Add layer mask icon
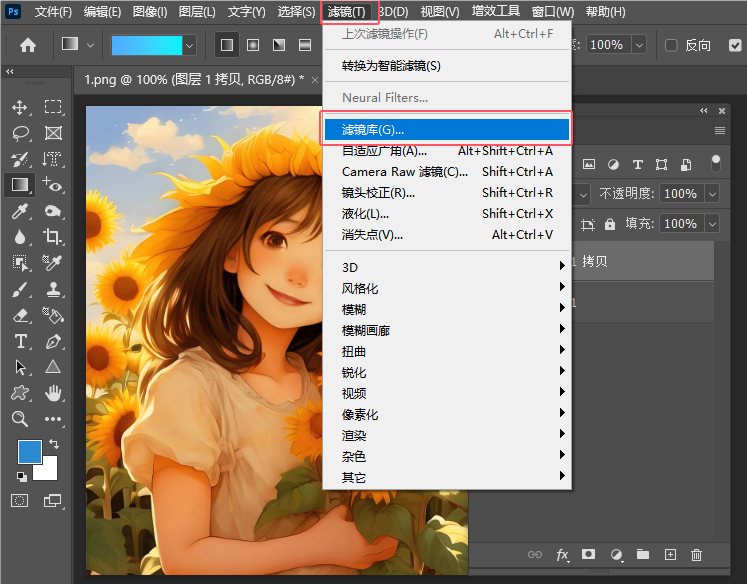747x584 pixels. (588, 554)
